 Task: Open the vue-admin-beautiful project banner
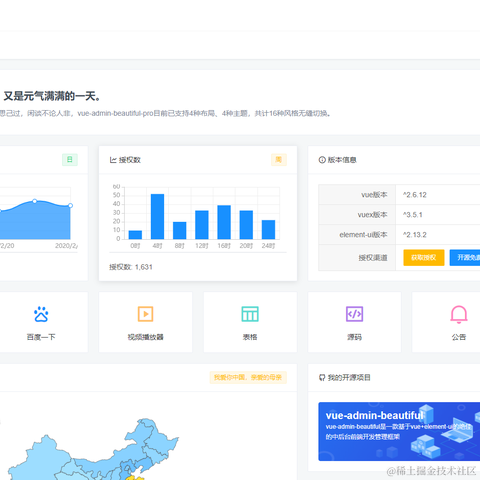point(399,432)
